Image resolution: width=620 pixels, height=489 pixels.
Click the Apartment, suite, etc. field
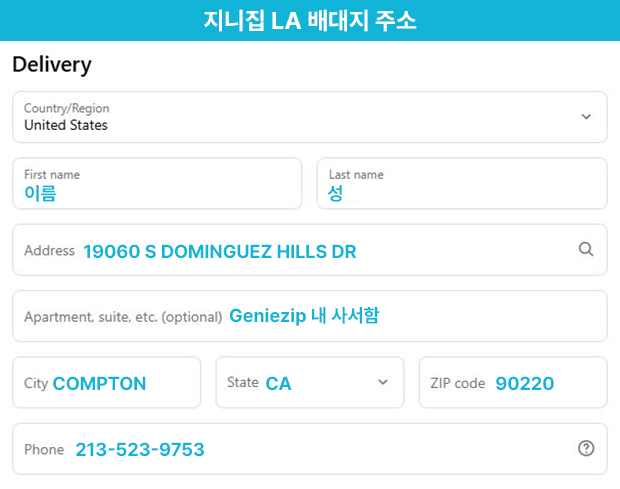[x=310, y=316]
